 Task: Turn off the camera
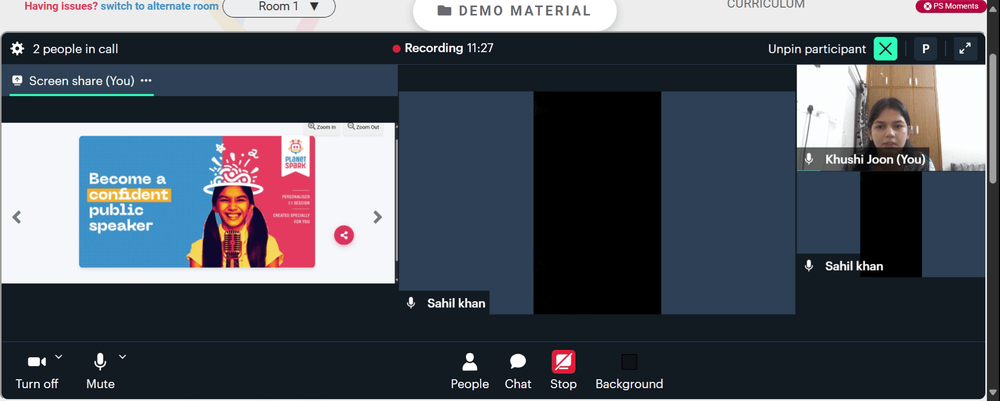(37, 371)
